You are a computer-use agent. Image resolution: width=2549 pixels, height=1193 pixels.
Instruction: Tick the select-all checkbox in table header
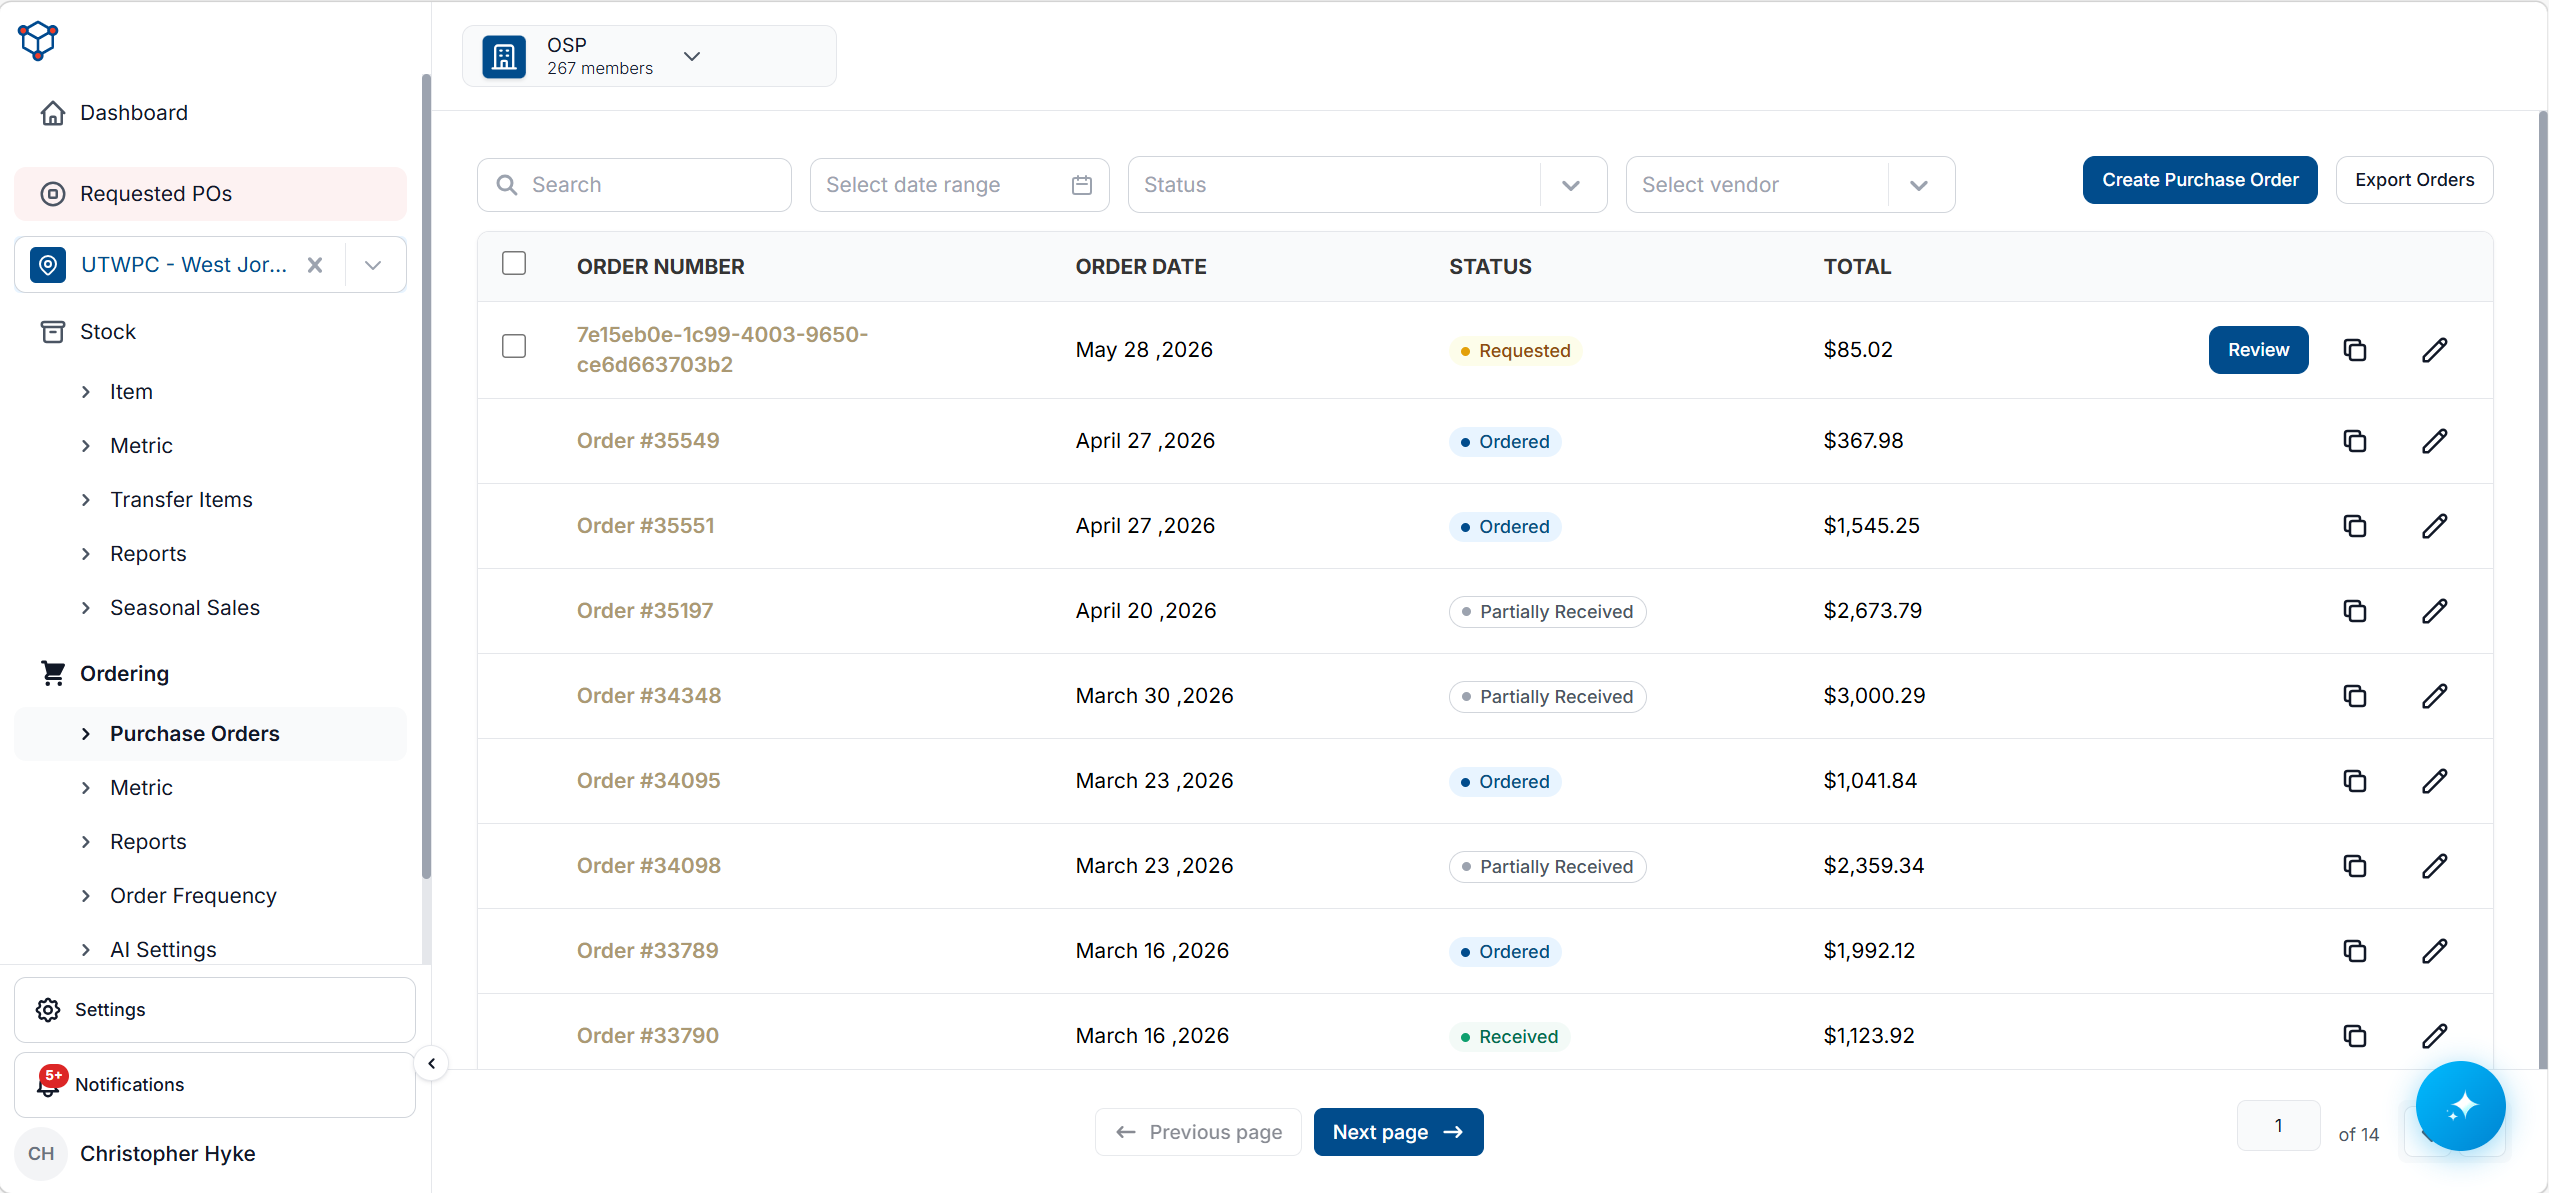click(x=514, y=263)
